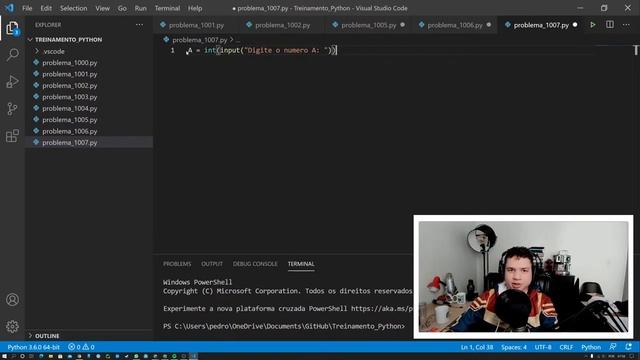Open errors and warnings status indicator

81,347
